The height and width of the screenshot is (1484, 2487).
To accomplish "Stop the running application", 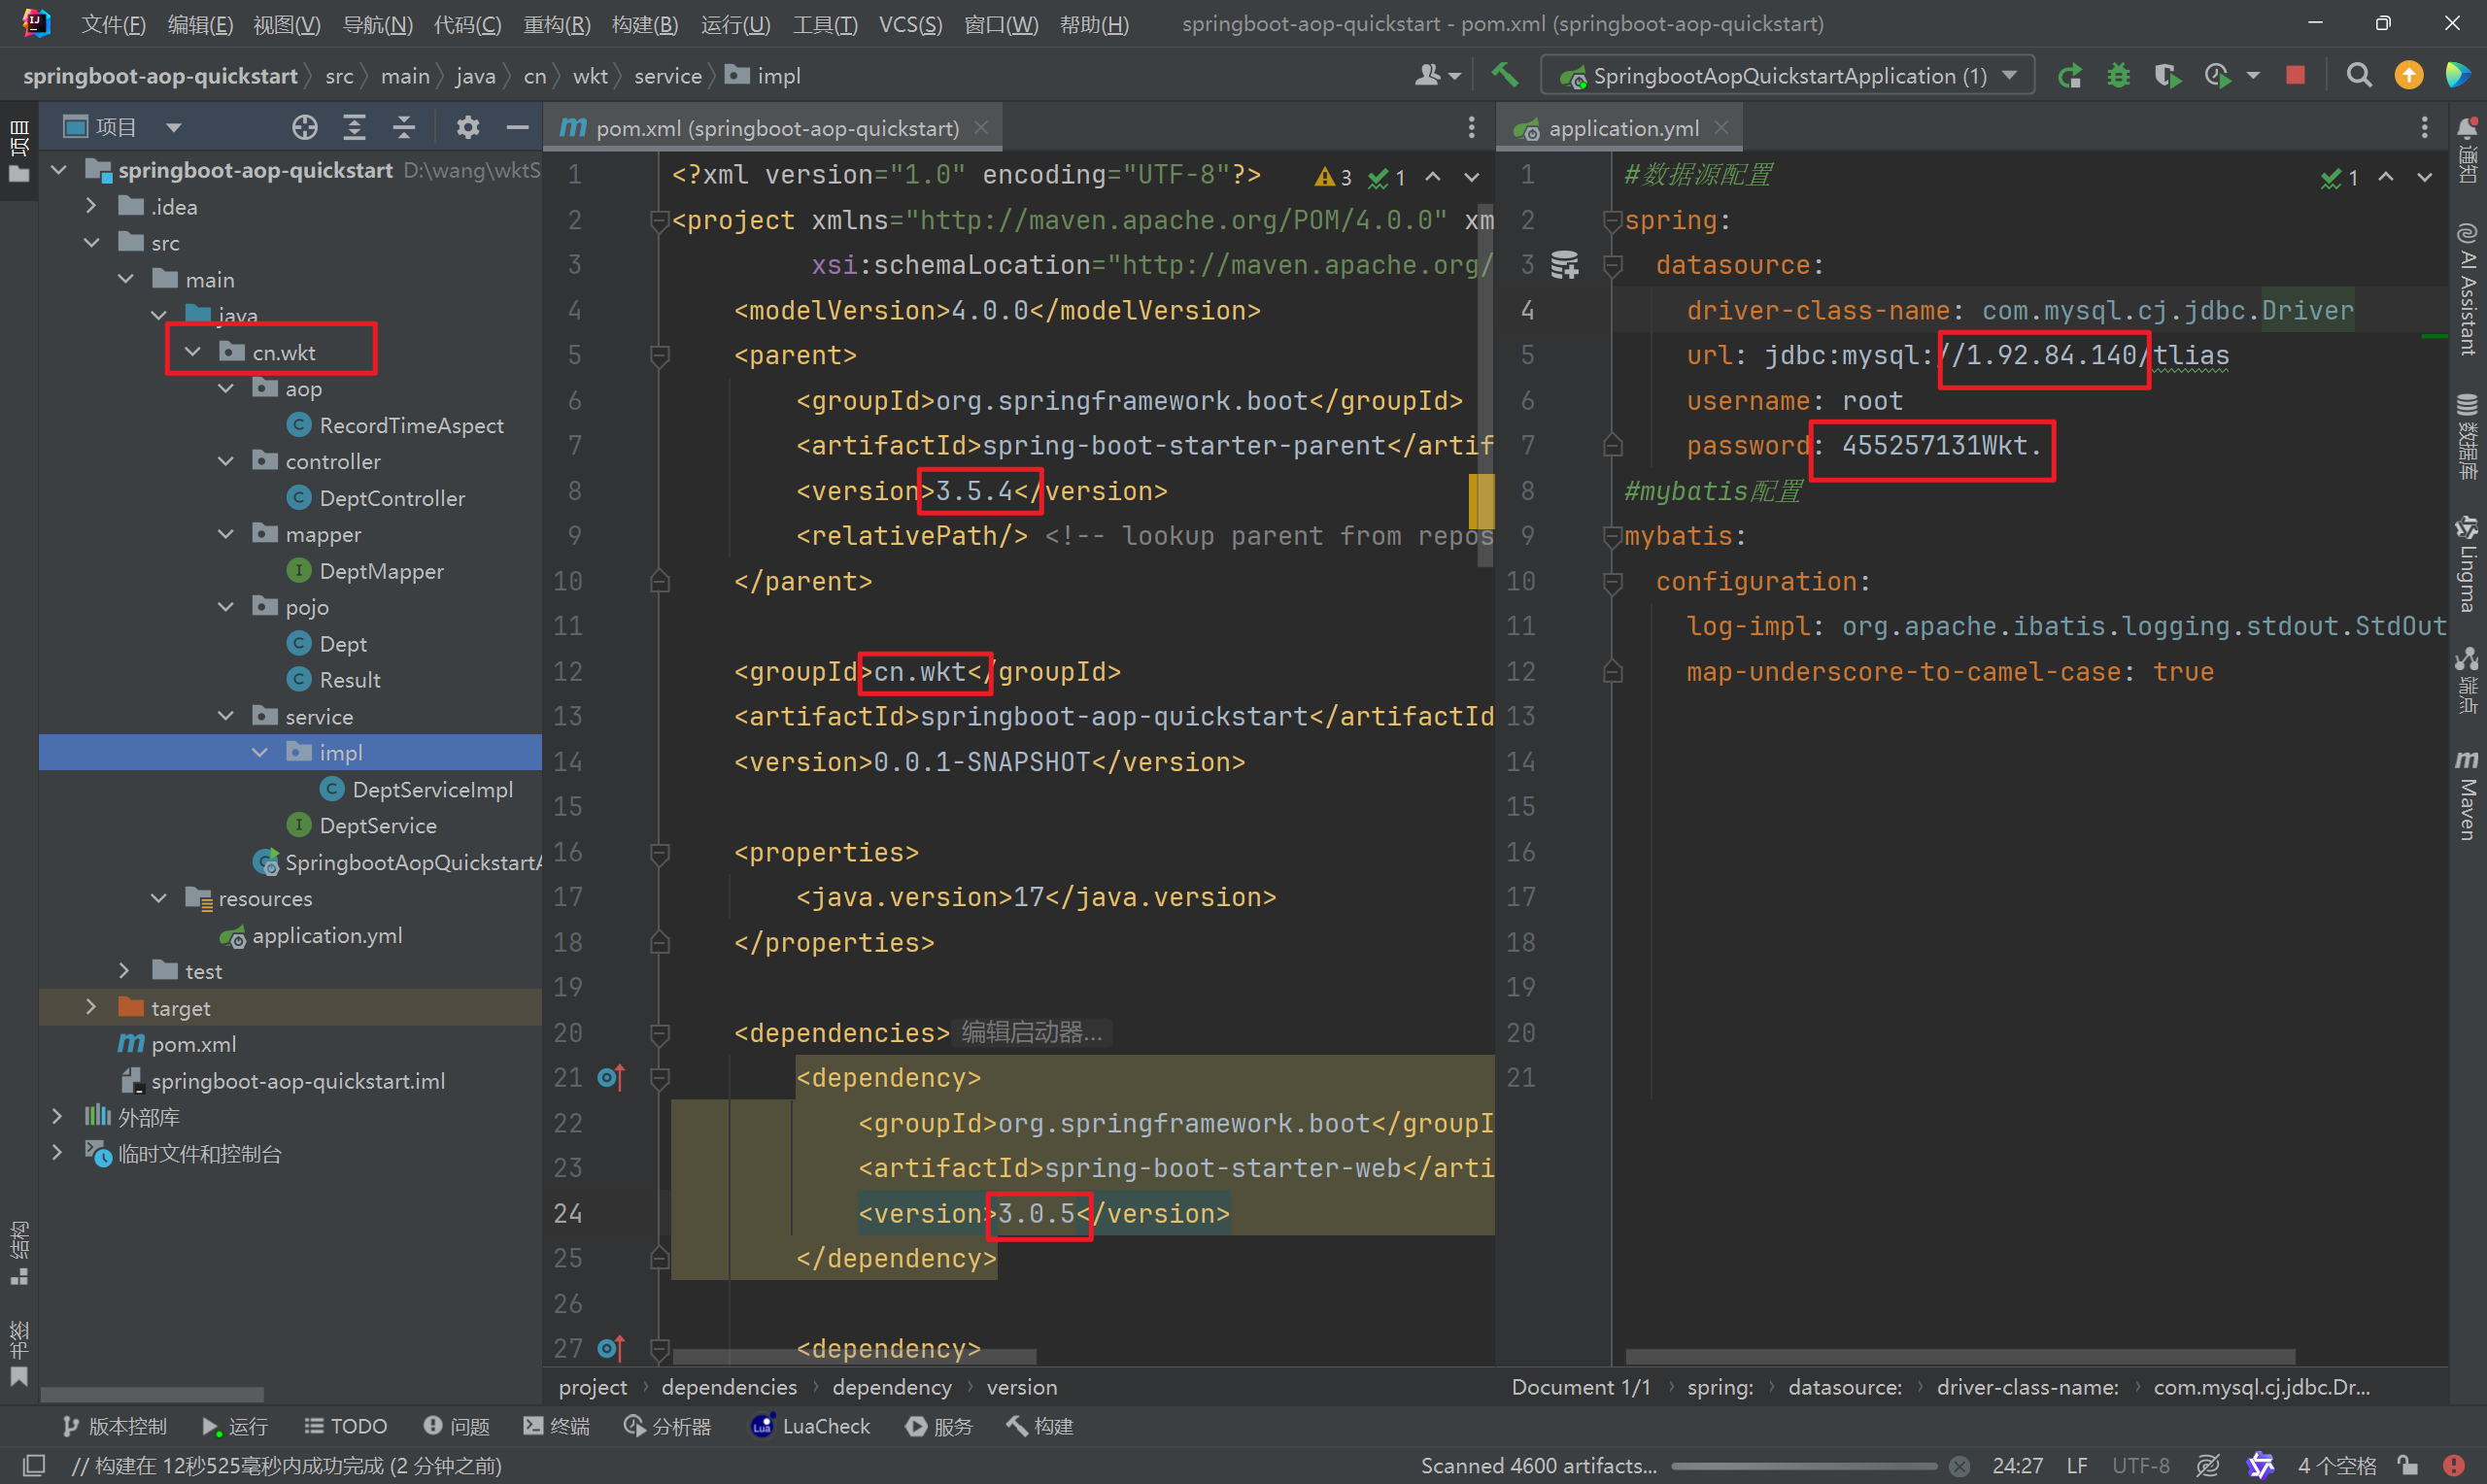I will pyautogui.click(x=2295, y=76).
